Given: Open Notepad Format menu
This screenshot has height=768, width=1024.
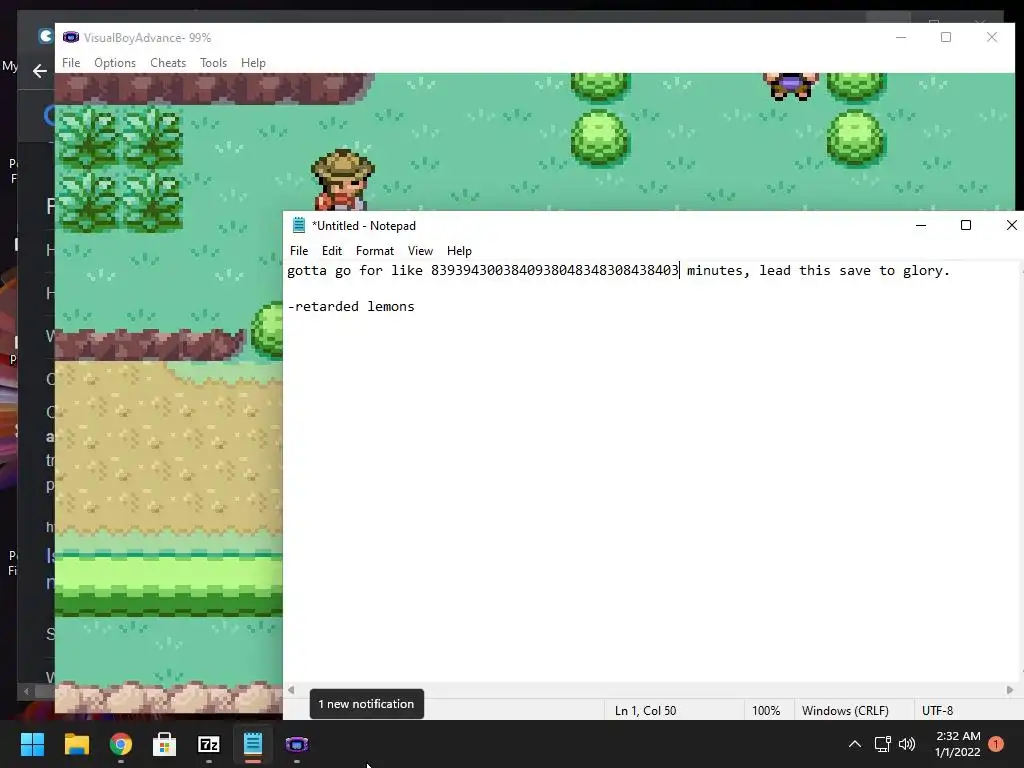Looking at the screenshot, I should 375,251.
